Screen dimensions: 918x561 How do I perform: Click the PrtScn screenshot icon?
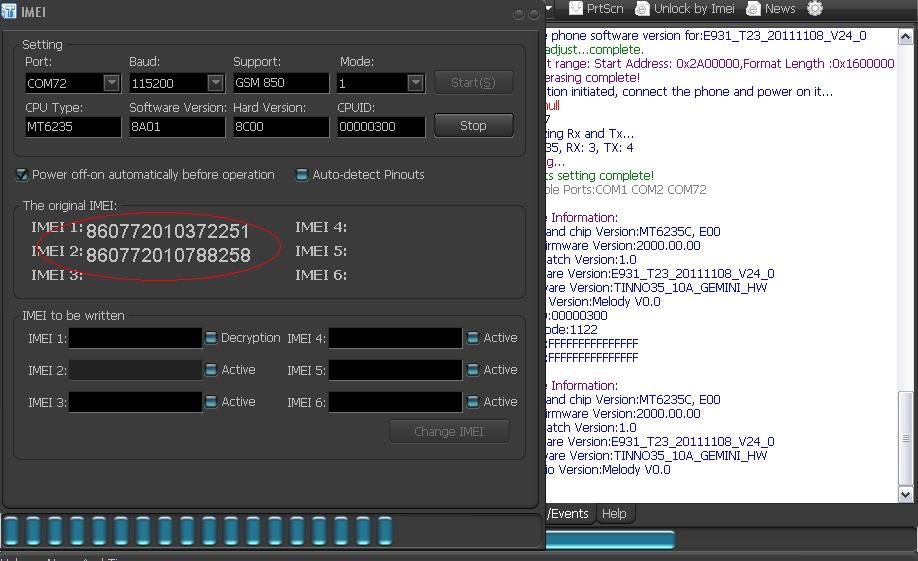point(577,9)
